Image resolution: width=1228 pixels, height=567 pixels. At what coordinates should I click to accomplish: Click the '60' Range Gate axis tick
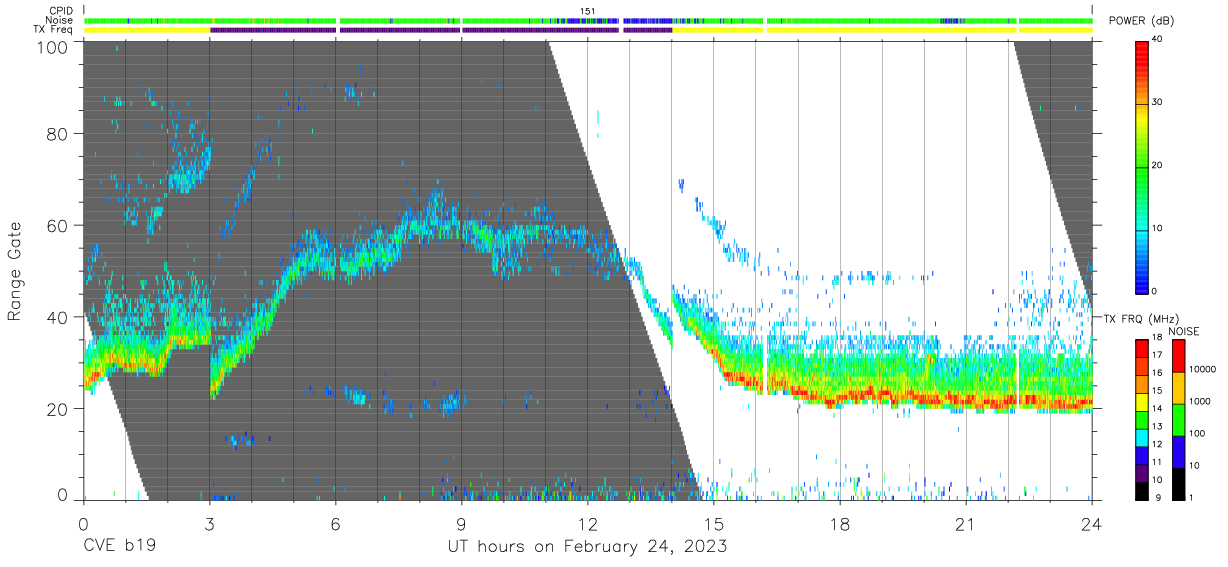click(x=58, y=226)
